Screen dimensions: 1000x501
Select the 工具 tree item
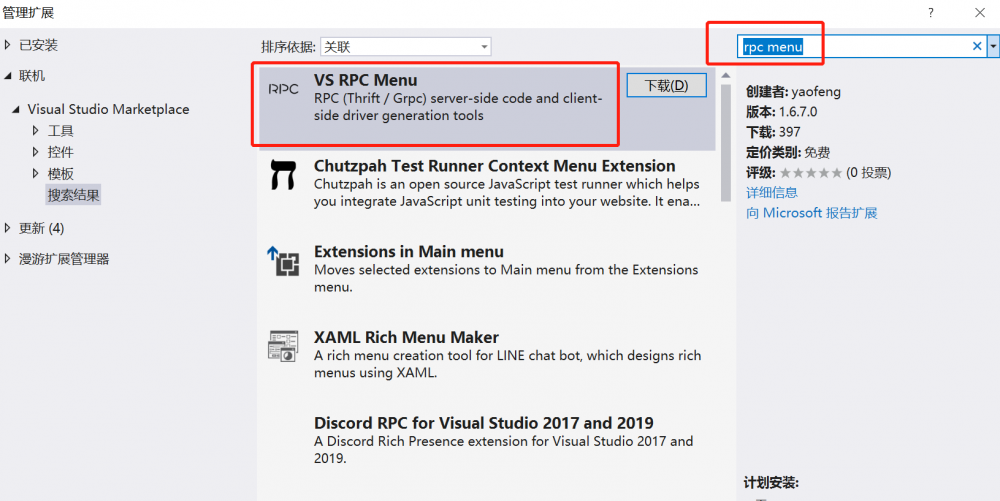[61, 131]
